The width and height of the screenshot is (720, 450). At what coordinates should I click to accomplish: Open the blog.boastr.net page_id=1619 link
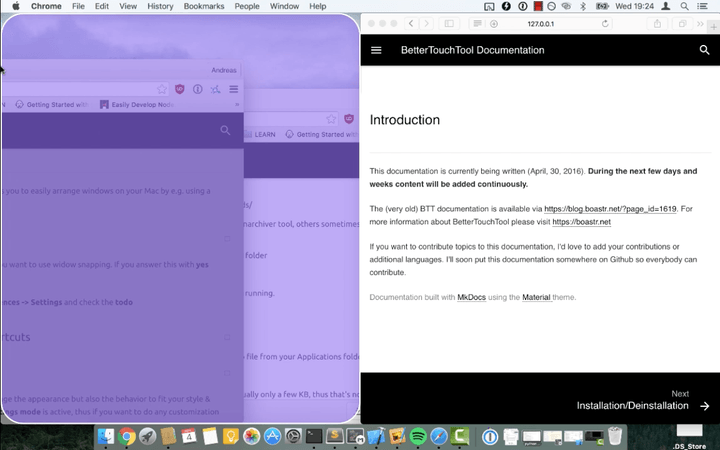(610, 209)
